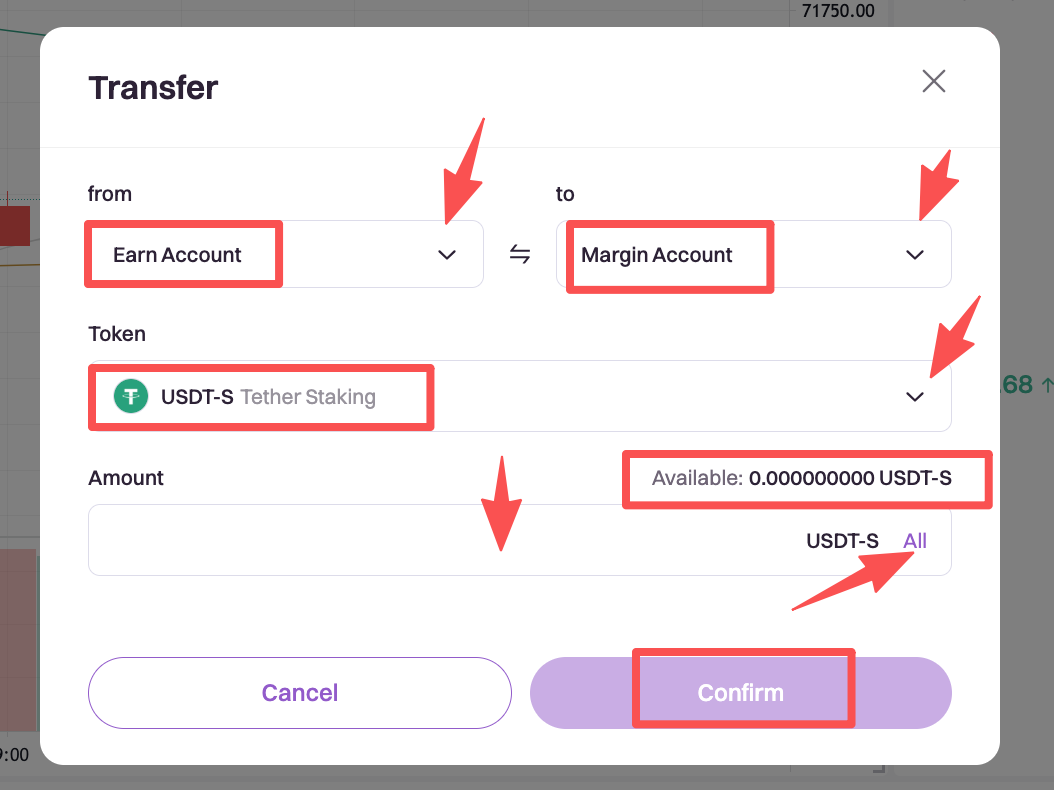Screen dimensions: 1054x790
Task: Confirm the transfer
Action: click(x=740, y=693)
